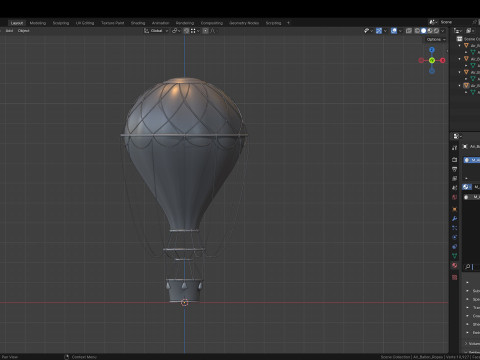Open the Particles properties tab
Screen dimensions: 480x360
point(455,228)
